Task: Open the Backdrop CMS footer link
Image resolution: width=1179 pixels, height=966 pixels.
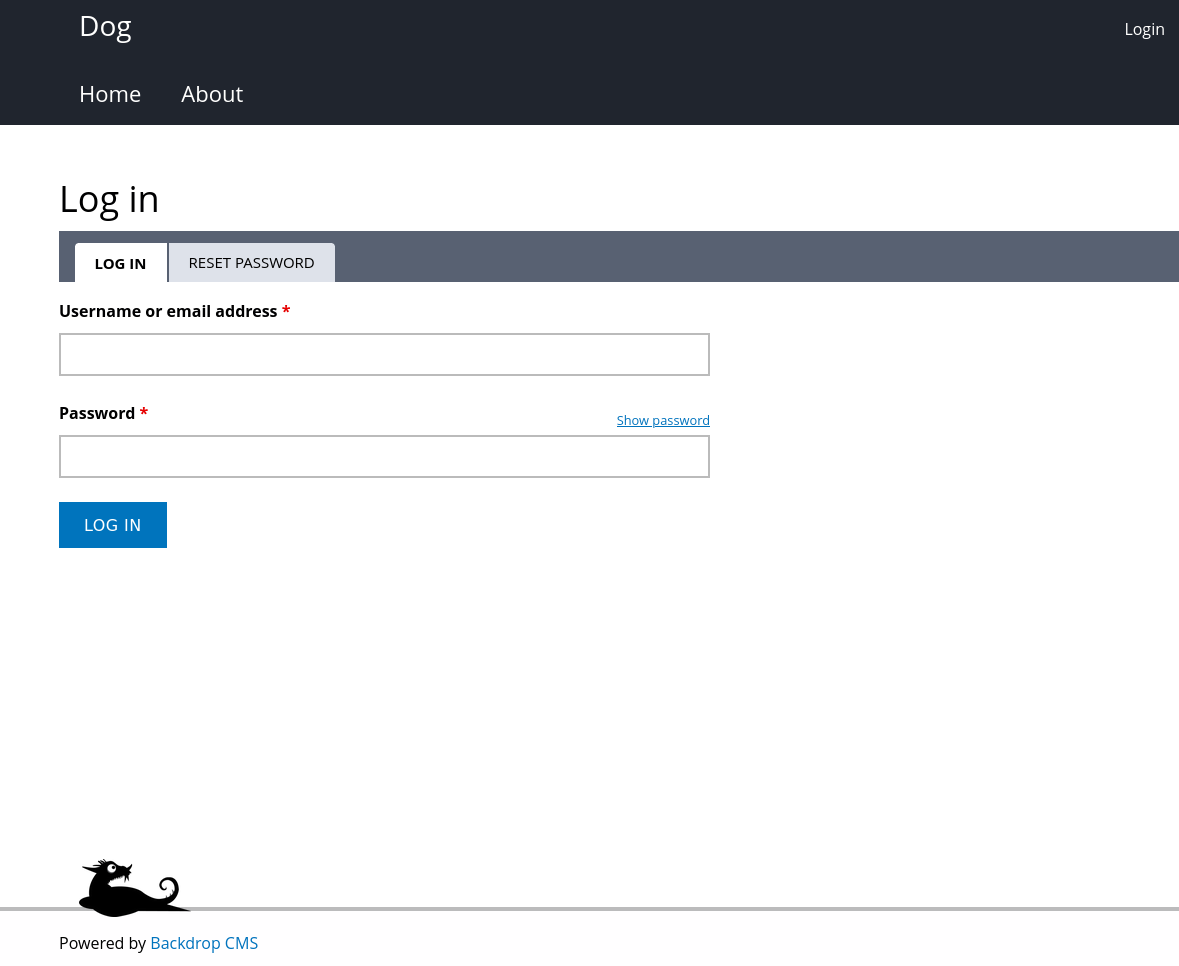Action: (204, 943)
